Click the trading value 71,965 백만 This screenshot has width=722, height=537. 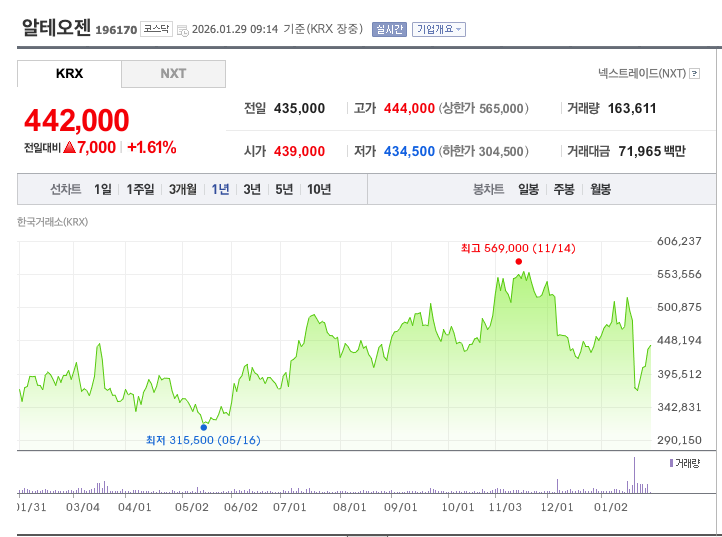(652, 152)
